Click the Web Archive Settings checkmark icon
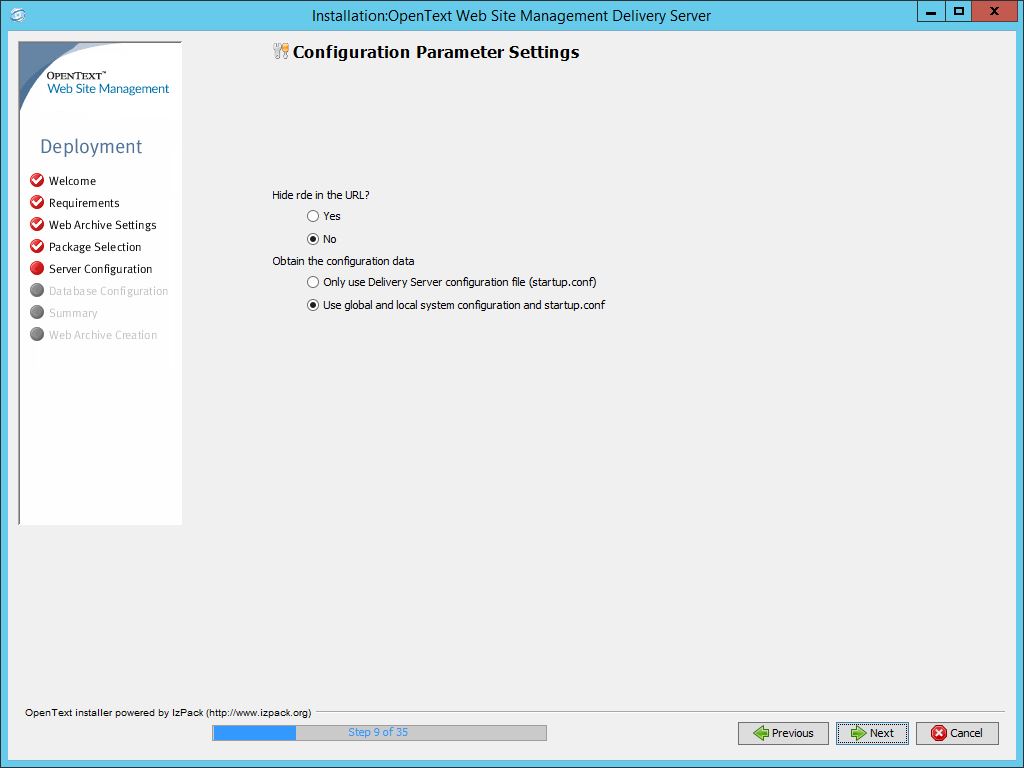This screenshot has width=1024, height=768. pyautogui.click(x=37, y=225)
